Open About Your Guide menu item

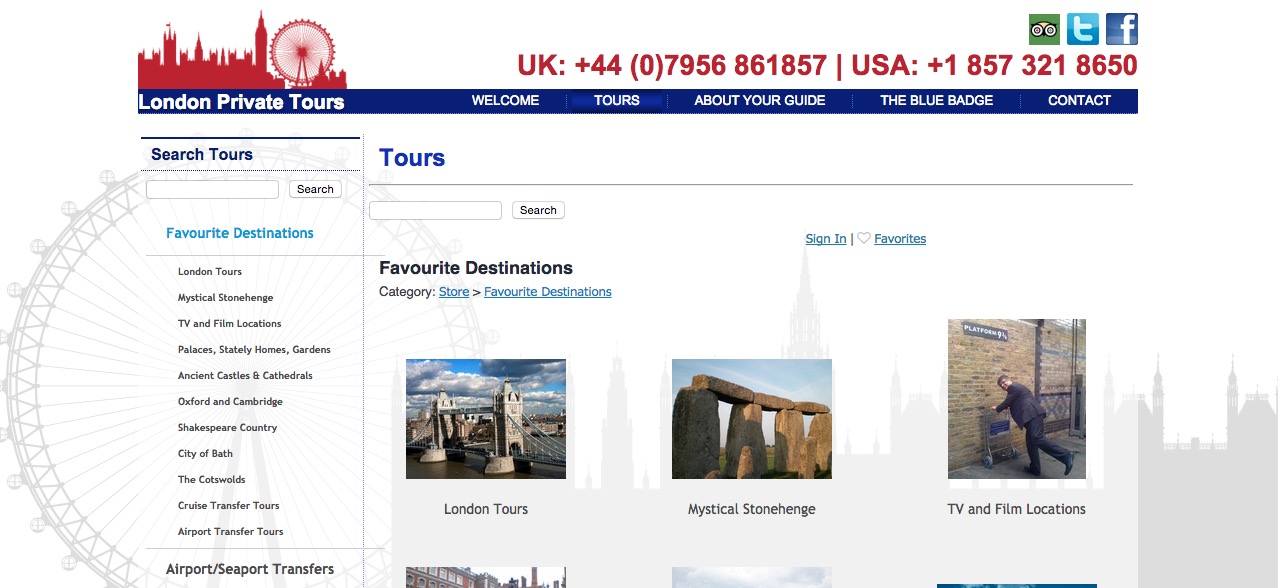[760, 100]
